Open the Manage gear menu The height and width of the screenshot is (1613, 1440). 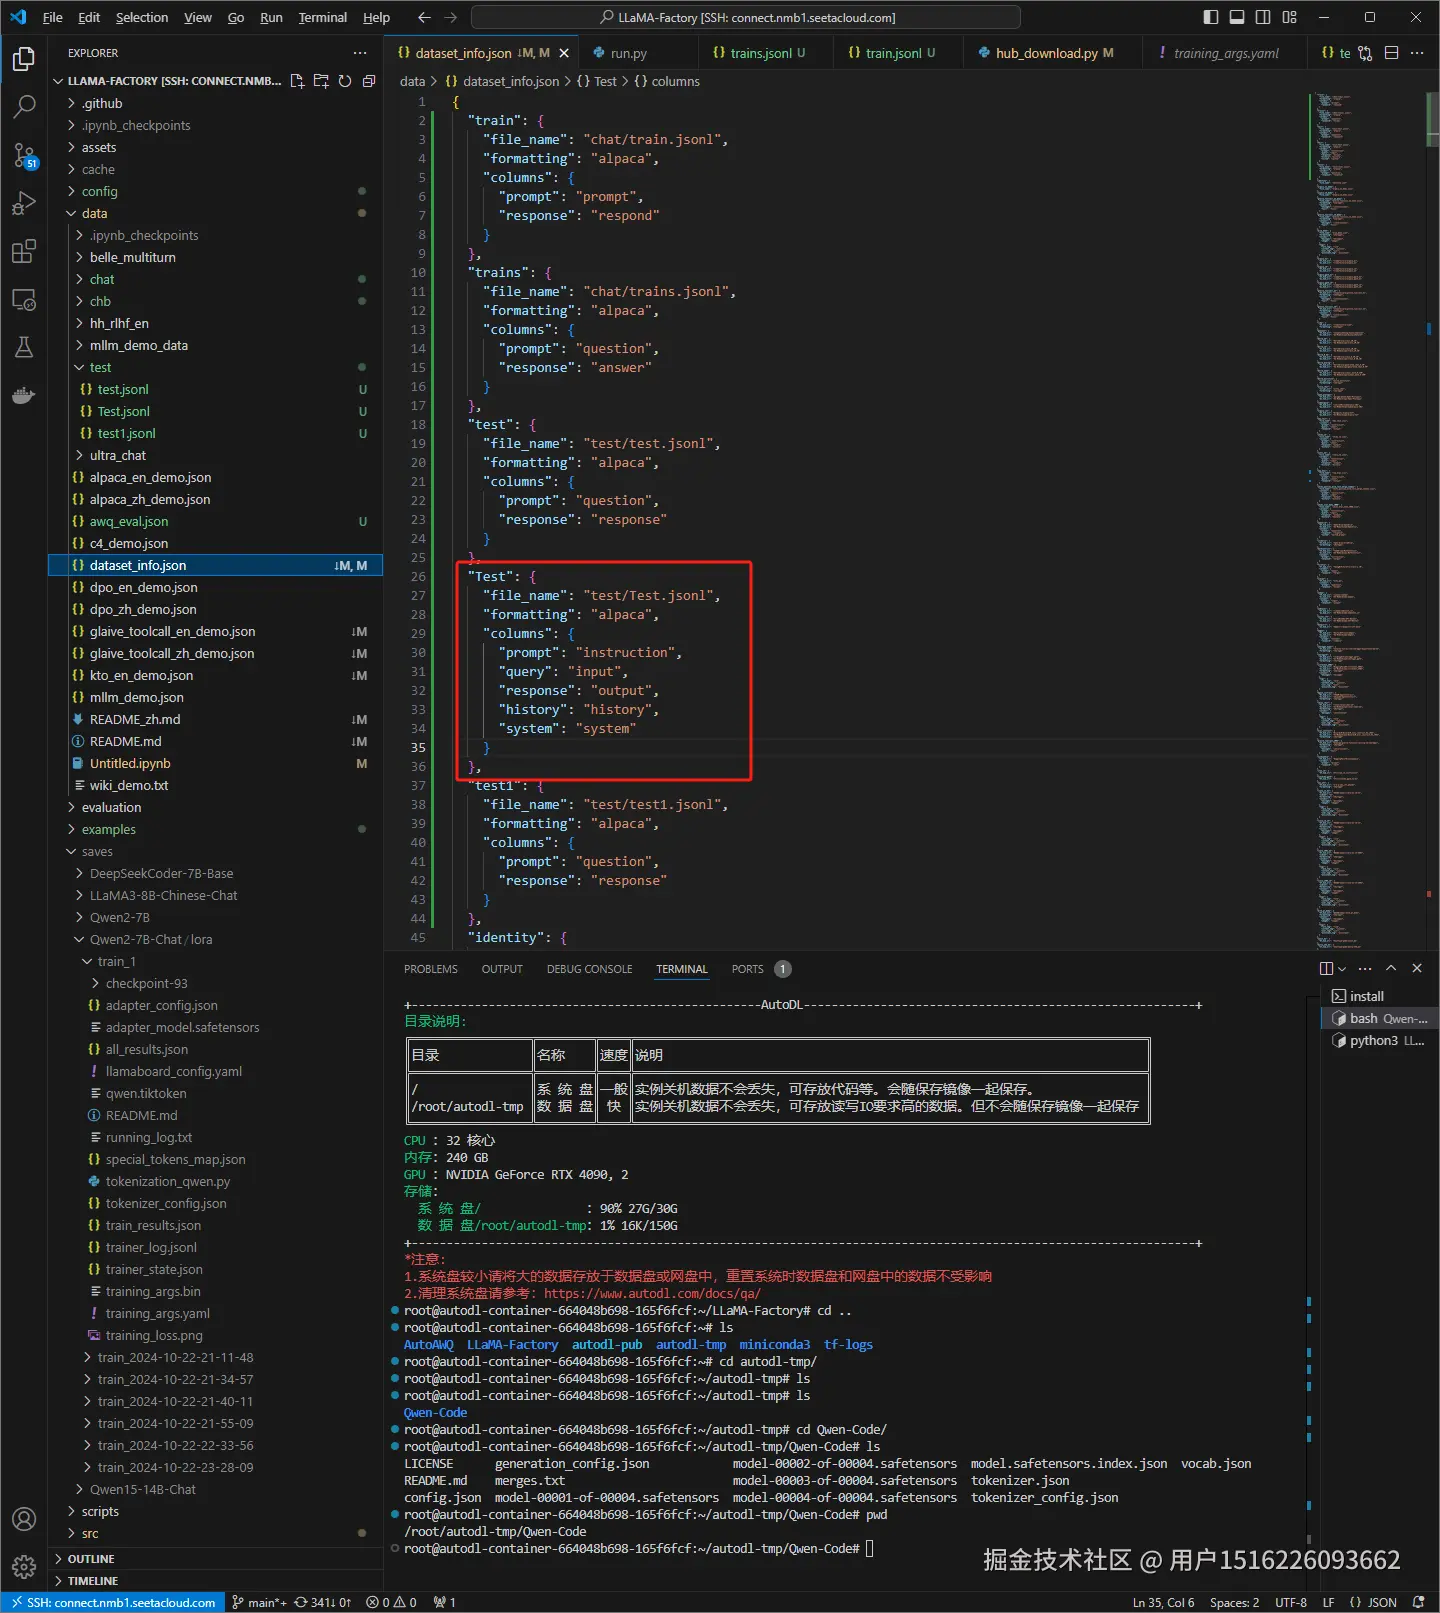pos(24,1567)
